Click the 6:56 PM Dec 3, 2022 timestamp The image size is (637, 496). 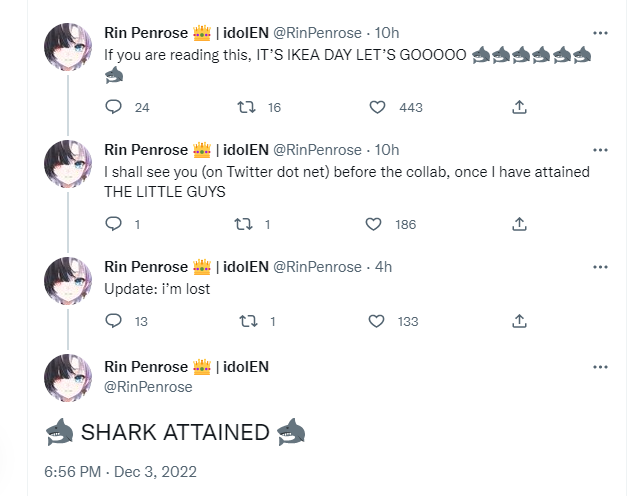coord(121,470)
